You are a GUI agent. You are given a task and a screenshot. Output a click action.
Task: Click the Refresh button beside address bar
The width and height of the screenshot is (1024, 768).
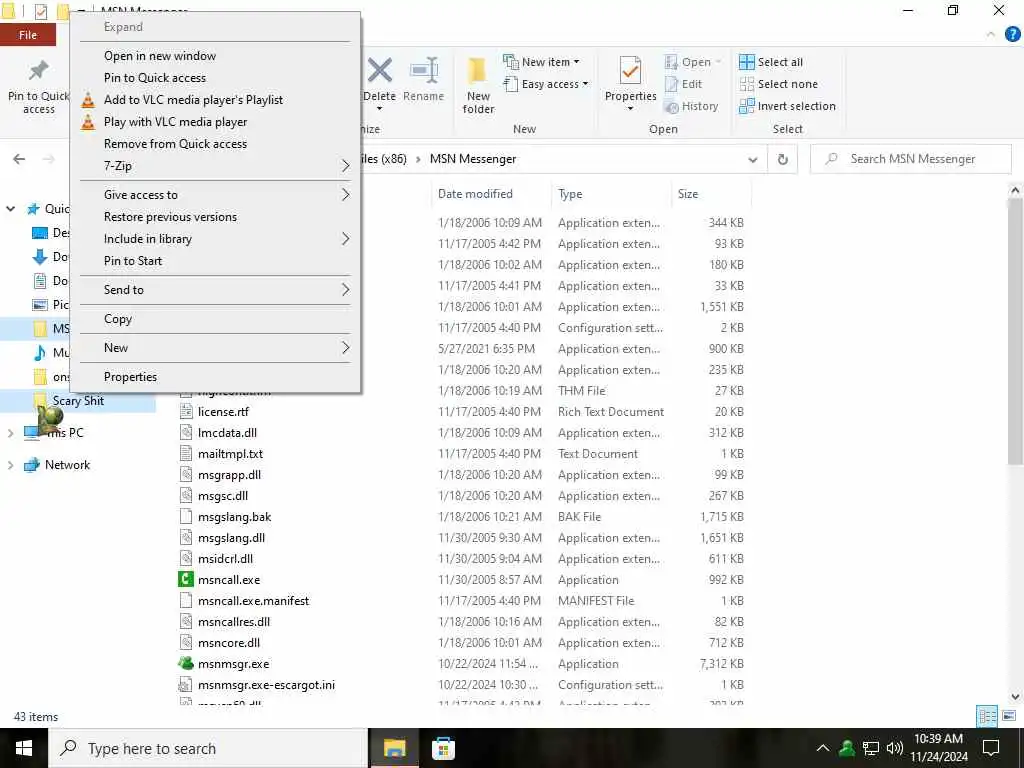(x=782, y=159)
